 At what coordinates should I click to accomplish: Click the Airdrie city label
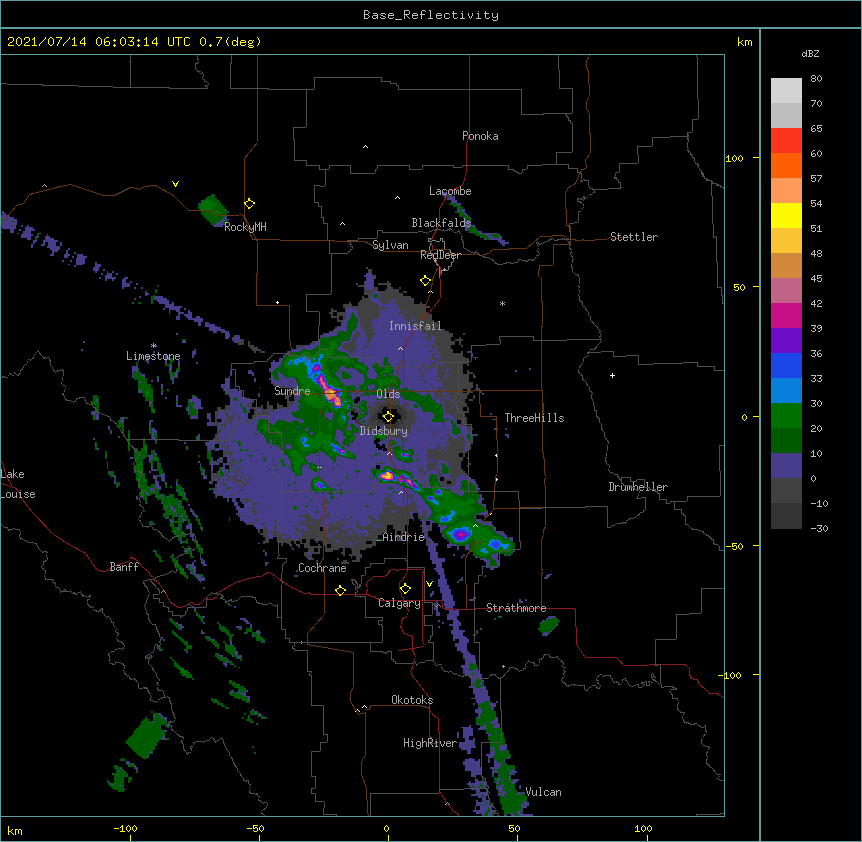tap(403, 537)
